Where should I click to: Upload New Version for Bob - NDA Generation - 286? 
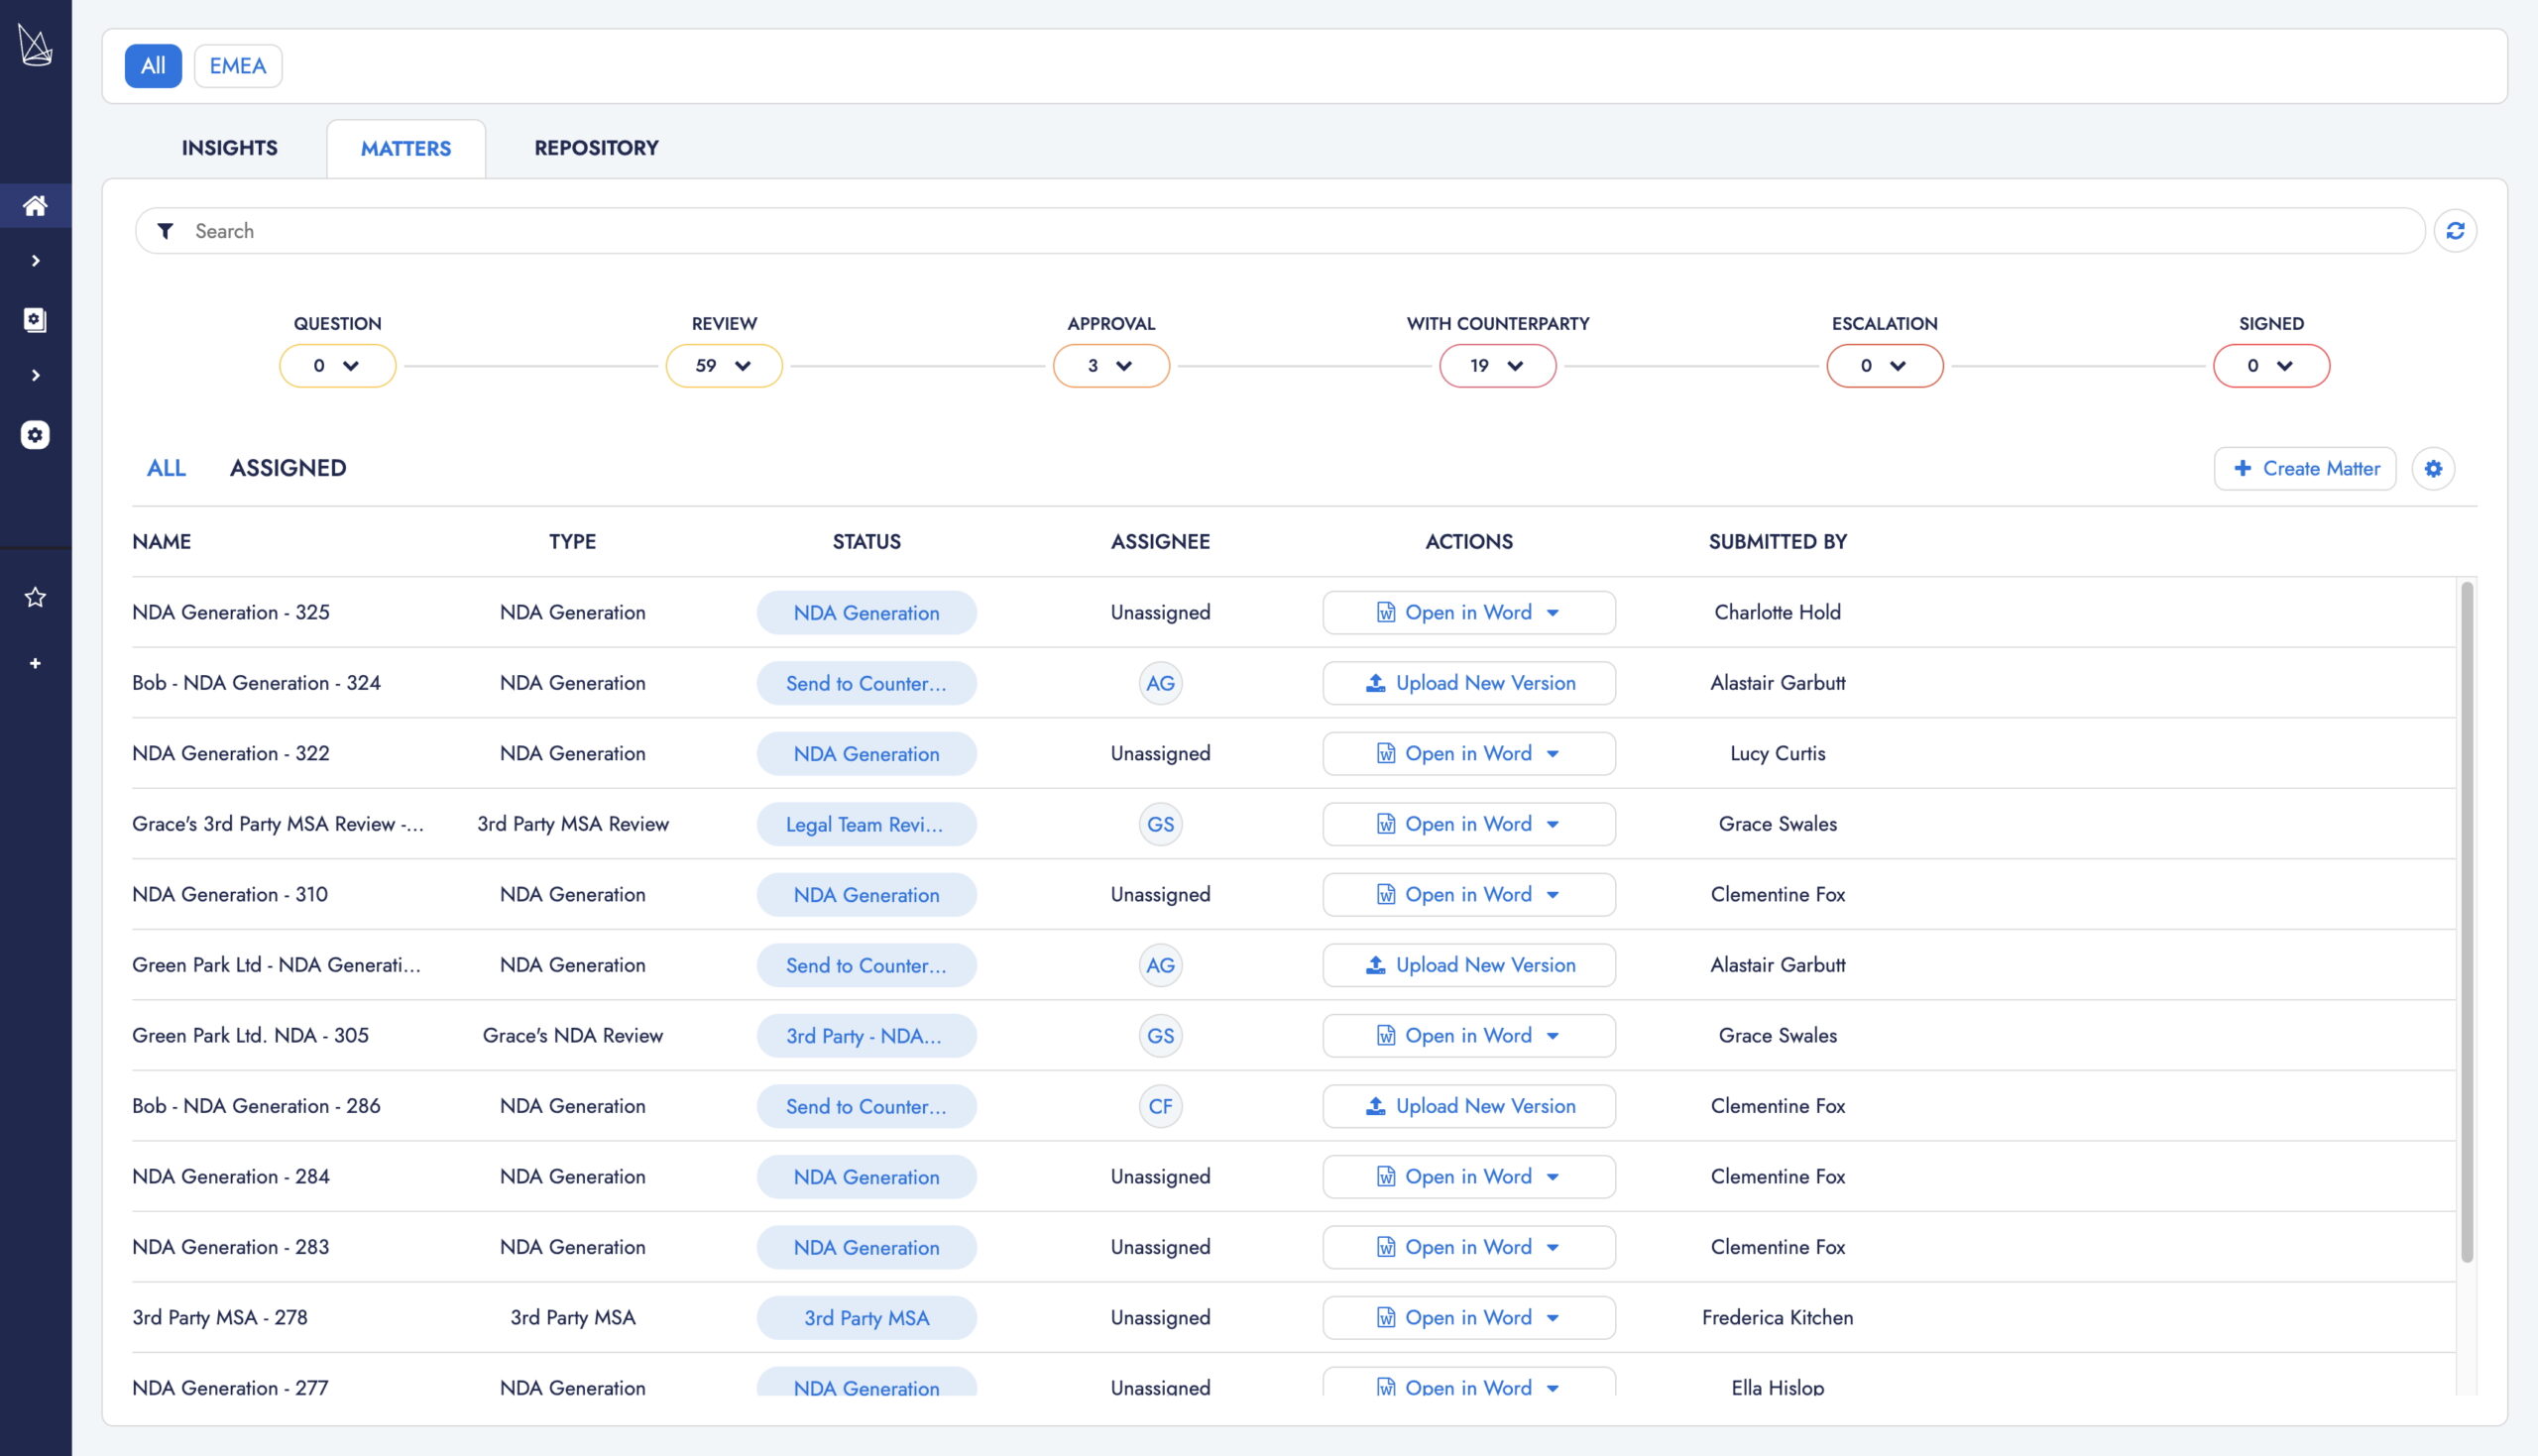[x=1468, y=1106]
